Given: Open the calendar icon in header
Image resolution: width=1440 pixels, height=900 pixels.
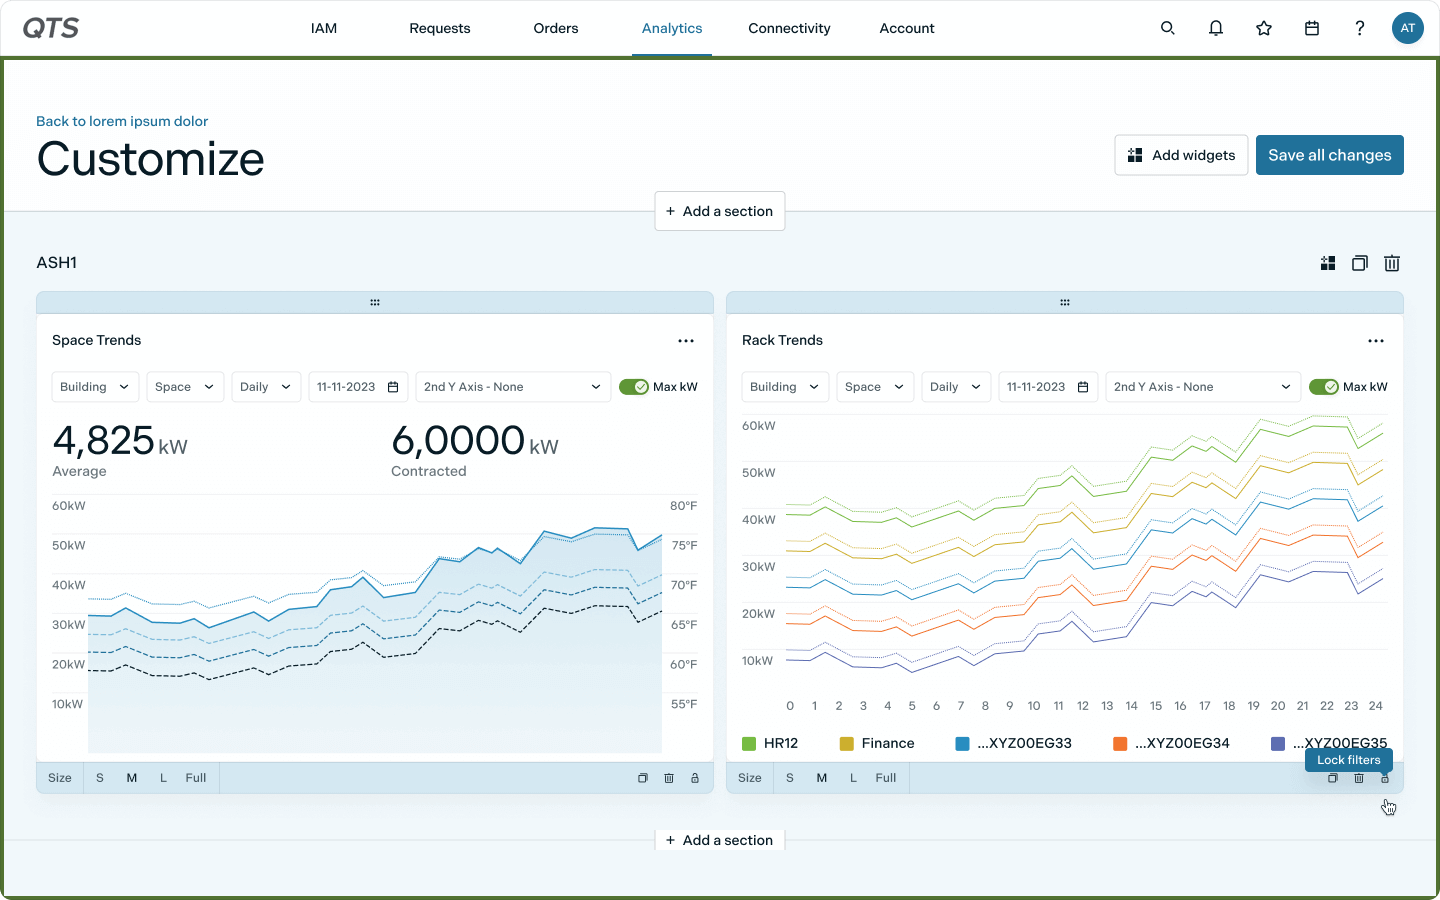Looking at the screenshot, I should 1312,28.
